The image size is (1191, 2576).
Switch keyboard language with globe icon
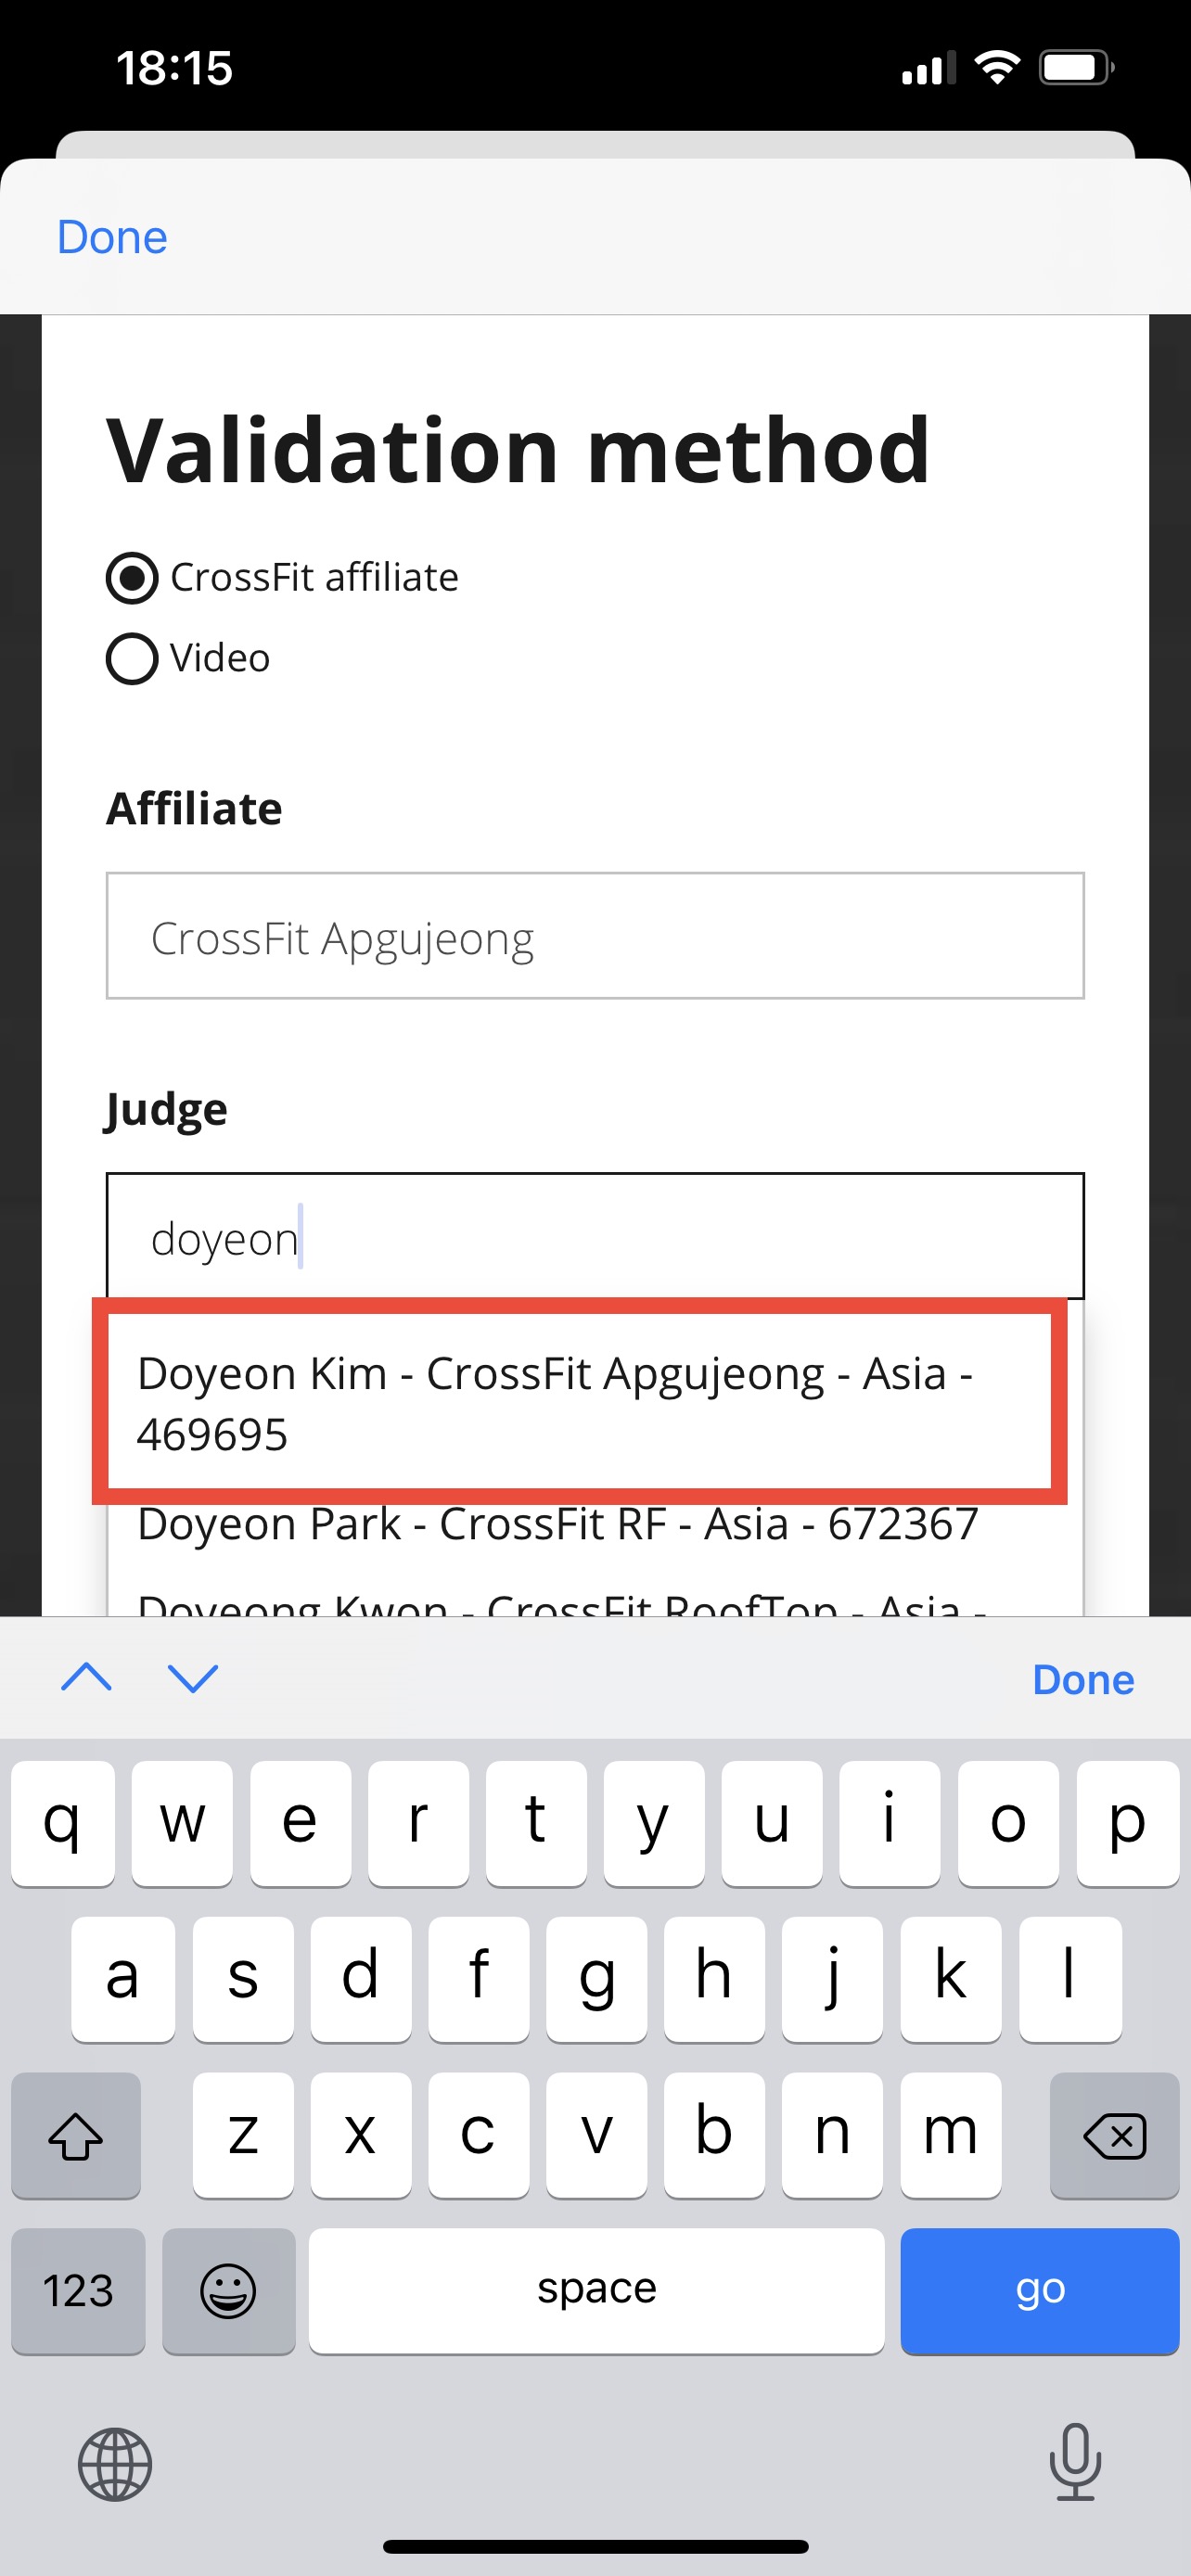[x=115, y=2464]
